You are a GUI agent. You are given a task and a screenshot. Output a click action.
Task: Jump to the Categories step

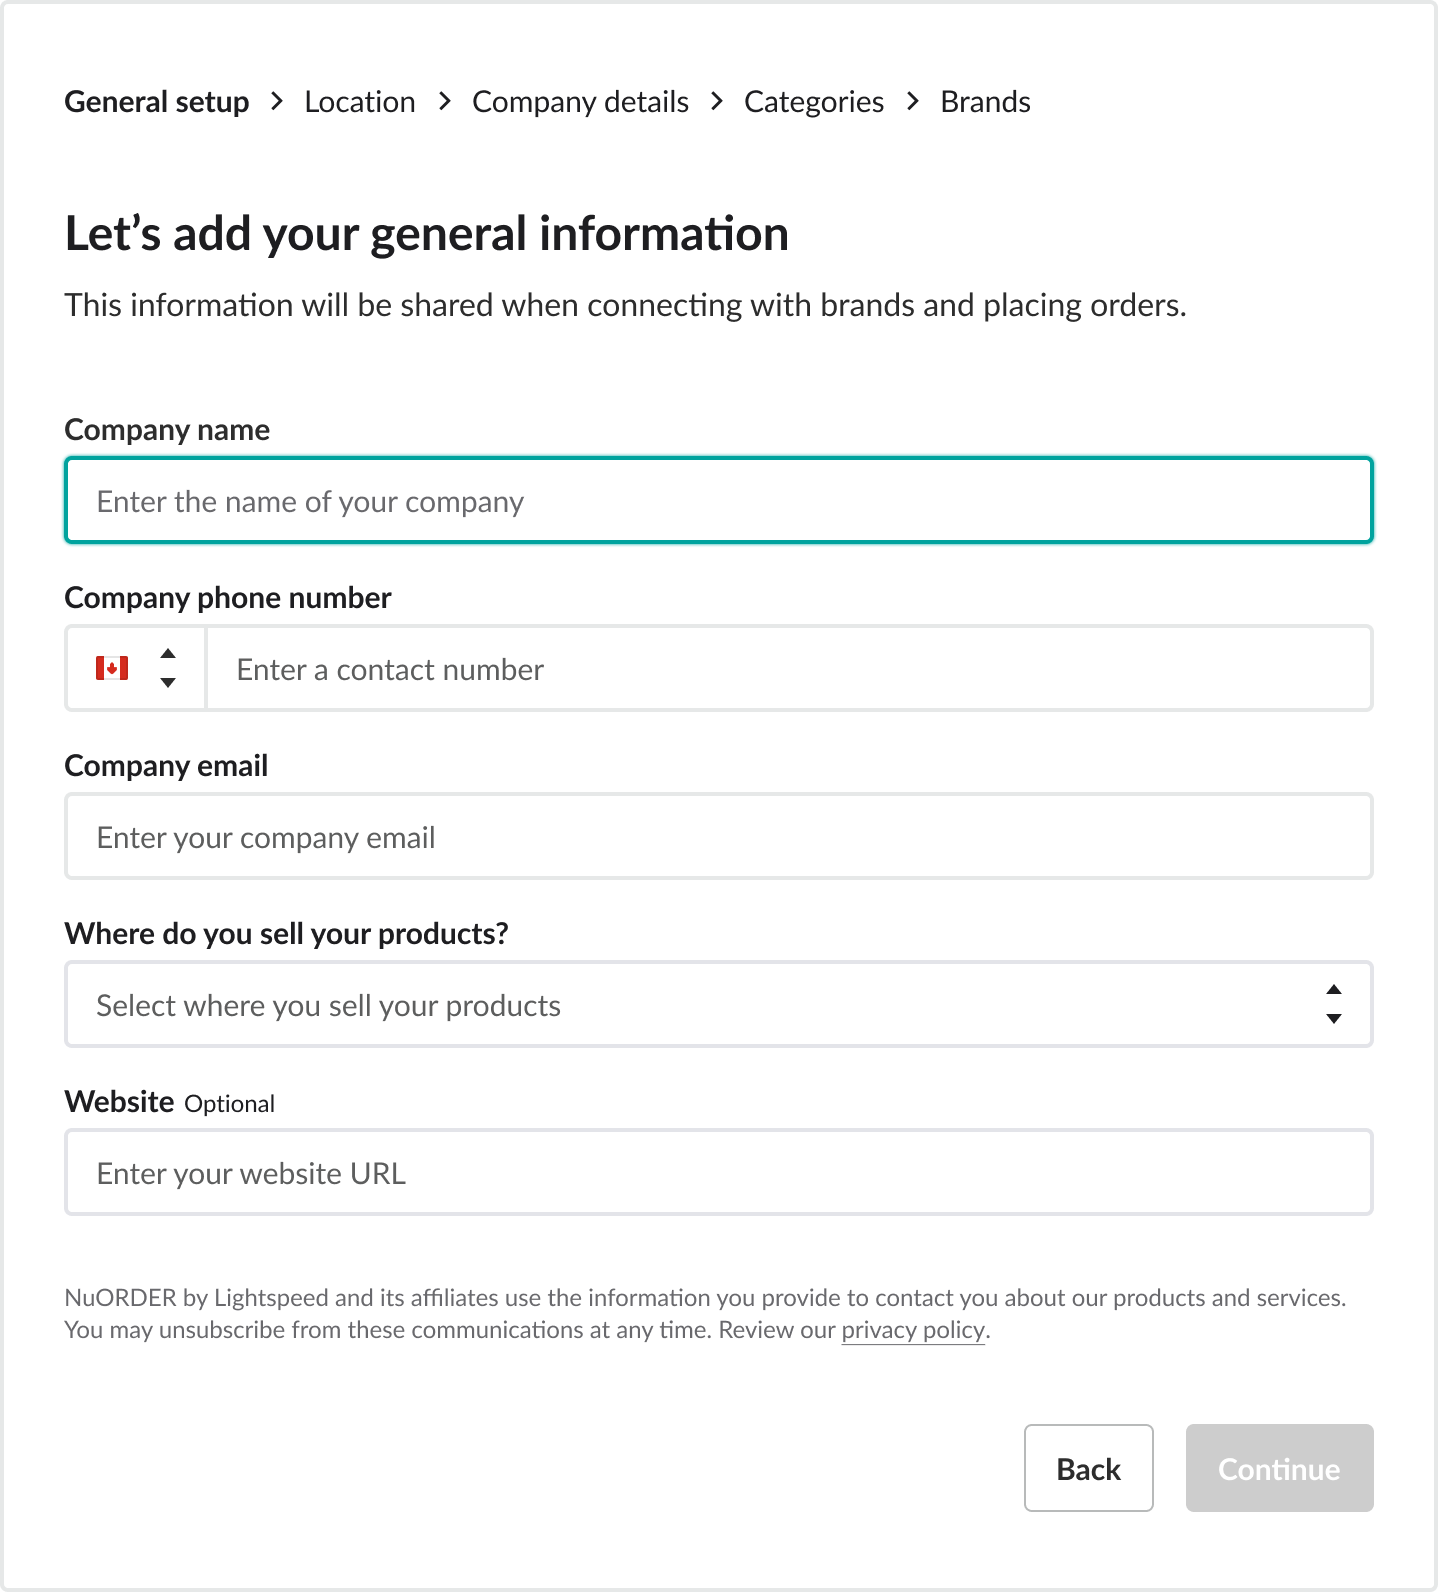pos(814,102)
